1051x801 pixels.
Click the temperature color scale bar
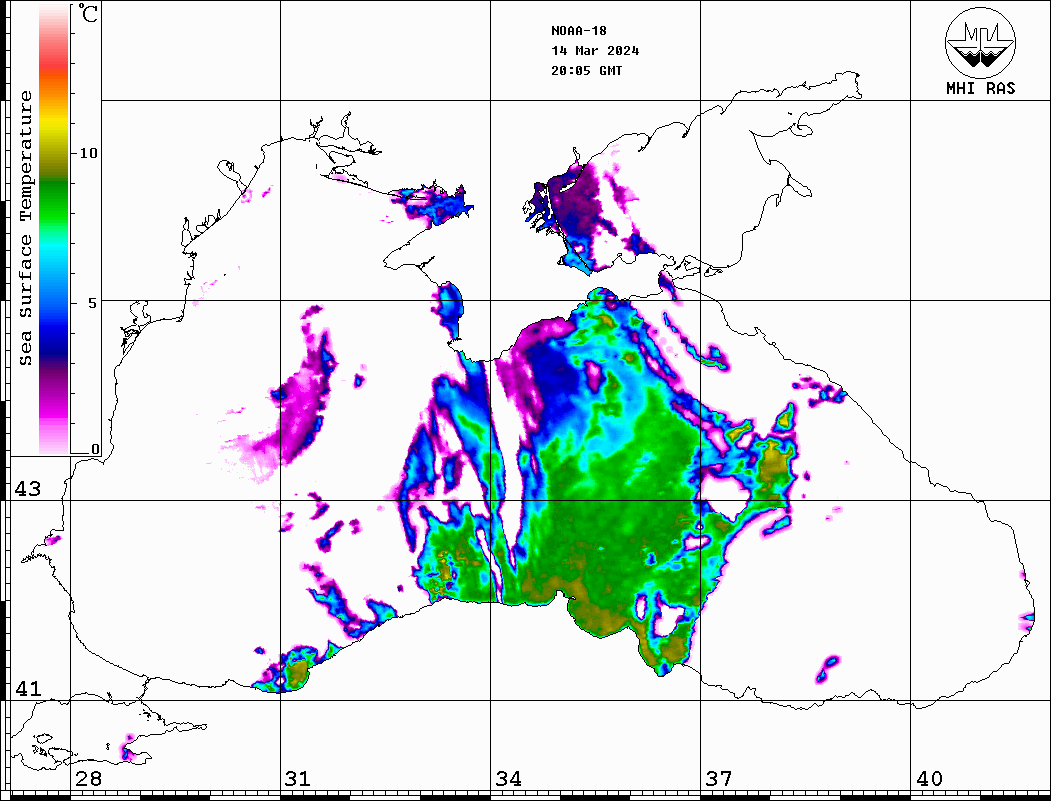click(x=54, y=229)
